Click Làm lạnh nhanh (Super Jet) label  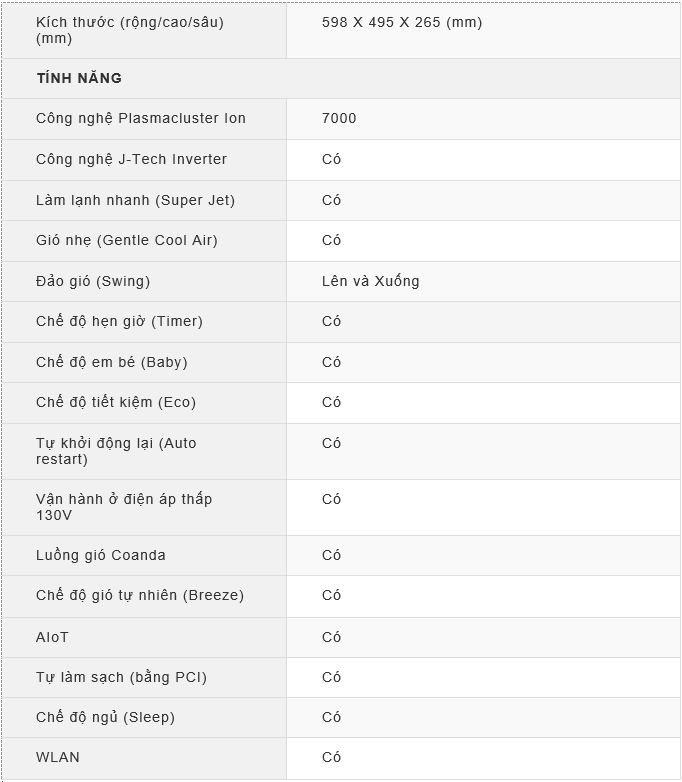[x=135, y=200]
